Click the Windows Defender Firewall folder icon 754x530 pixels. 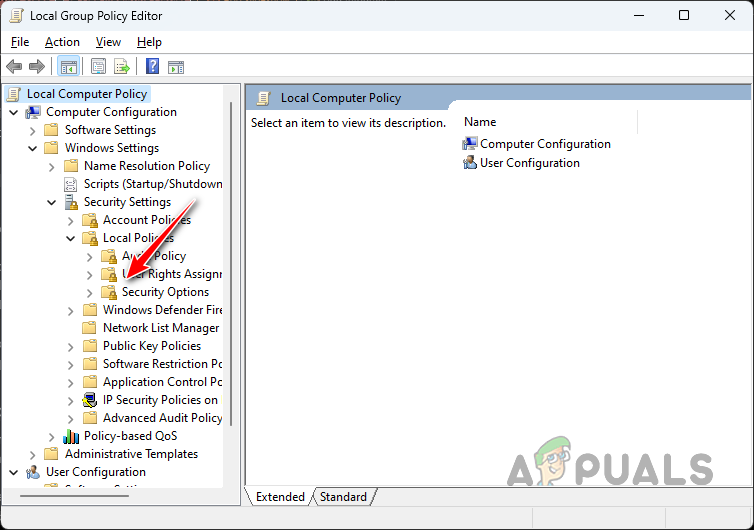tap(90, 310)
